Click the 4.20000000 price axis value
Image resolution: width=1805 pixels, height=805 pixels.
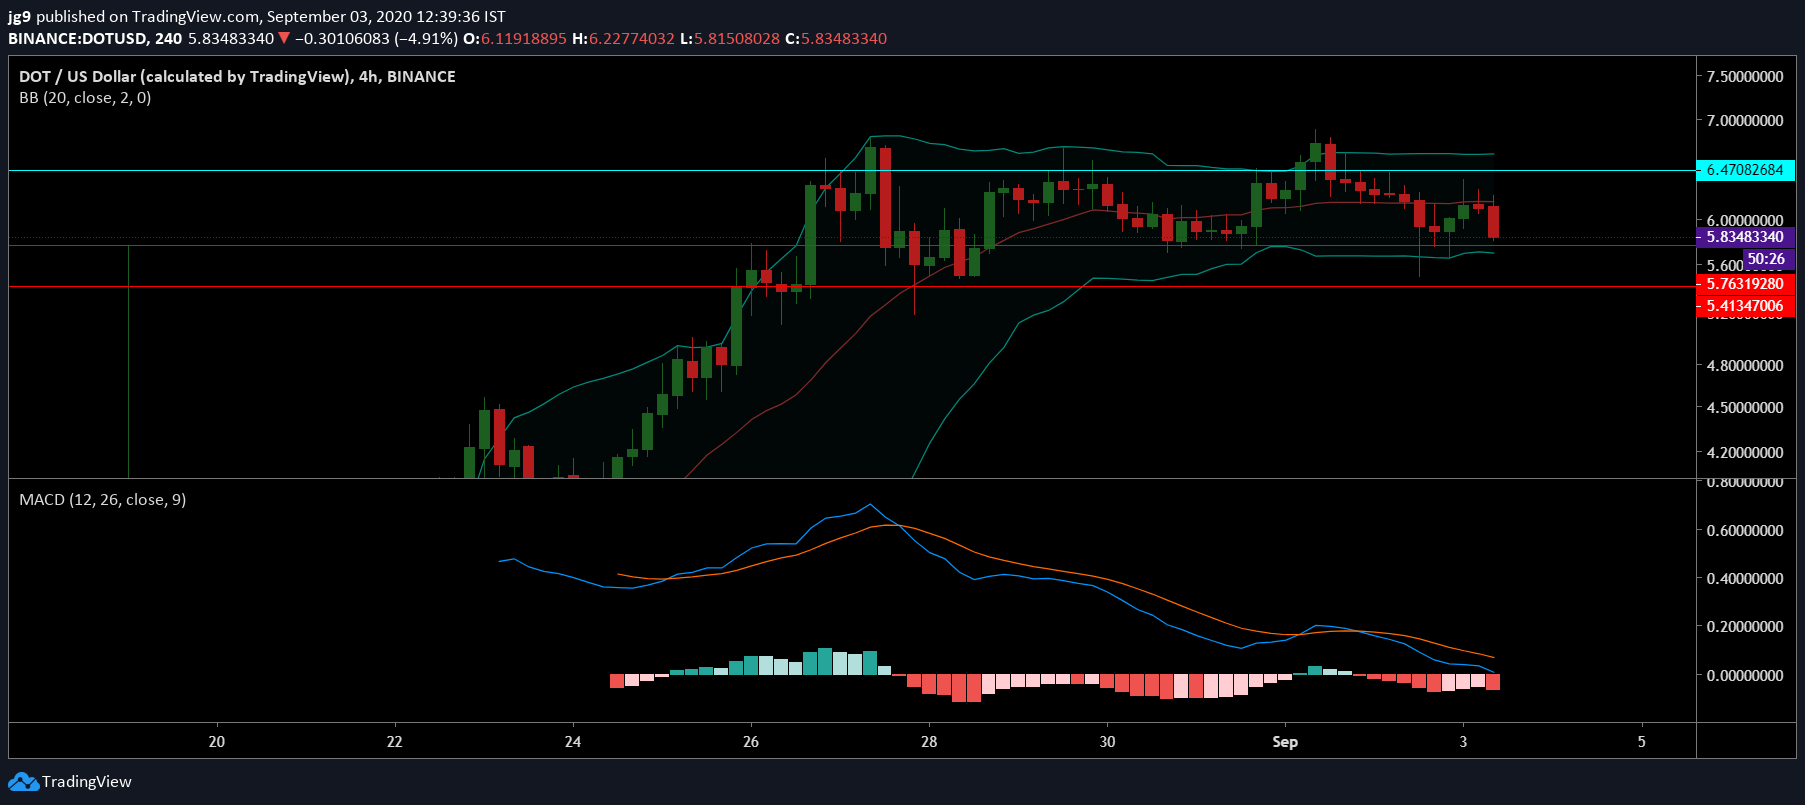(x=1745, y=452)
